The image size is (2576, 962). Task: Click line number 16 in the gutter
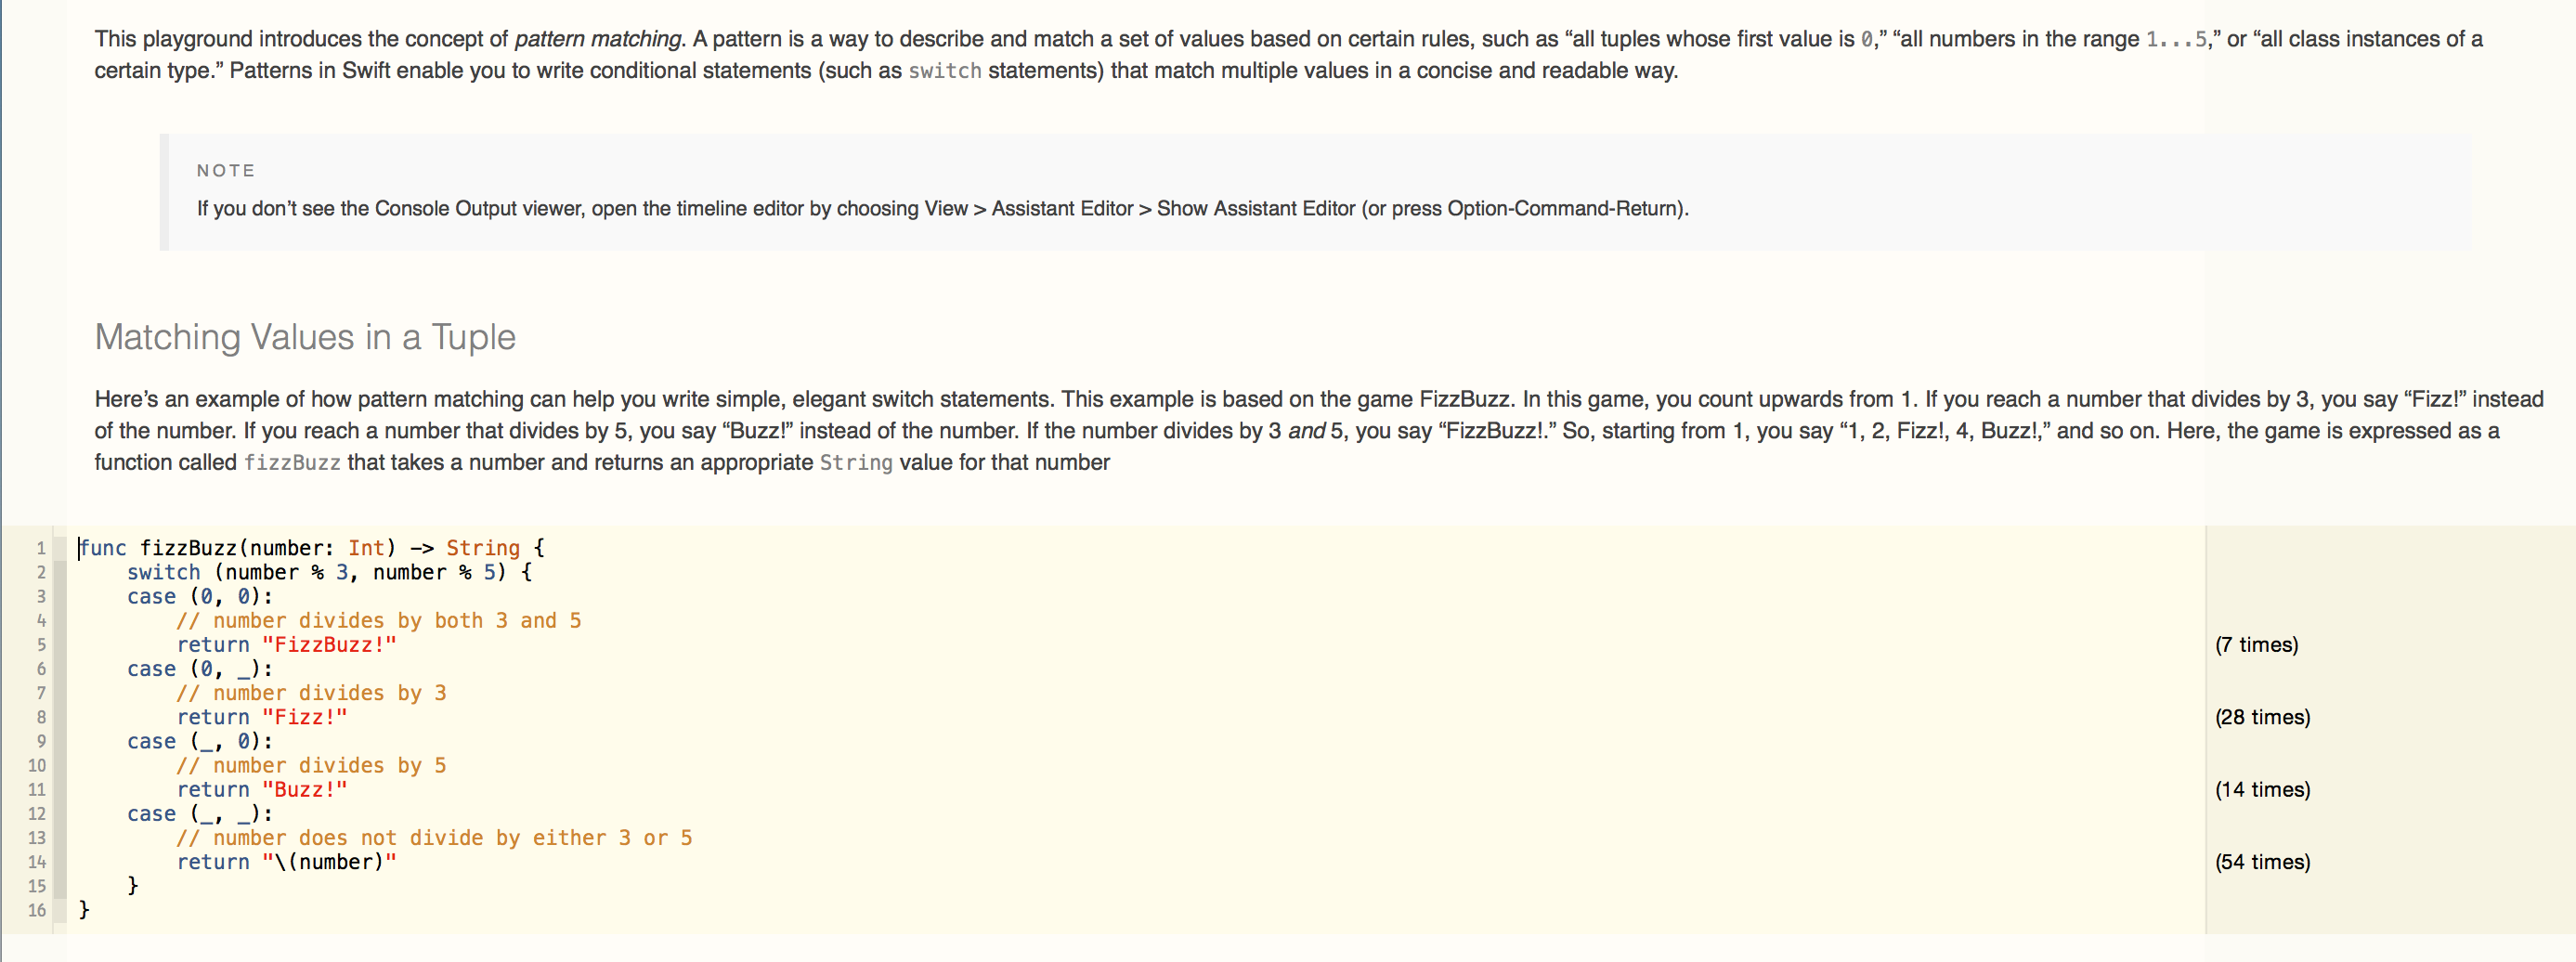tap(37, 910)
